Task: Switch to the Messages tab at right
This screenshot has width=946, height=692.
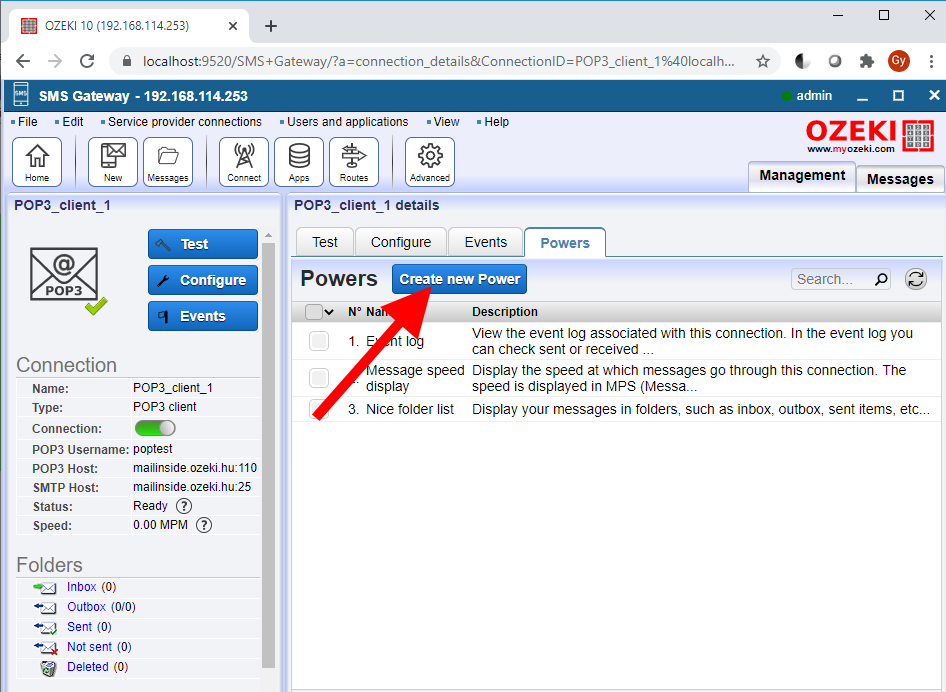Action: click(900, 179)
